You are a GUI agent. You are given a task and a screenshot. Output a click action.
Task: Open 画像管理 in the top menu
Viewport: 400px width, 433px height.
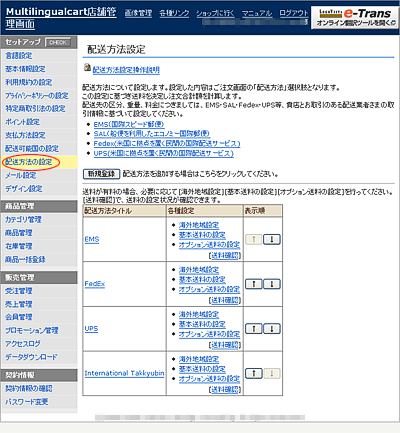point(138,13)
